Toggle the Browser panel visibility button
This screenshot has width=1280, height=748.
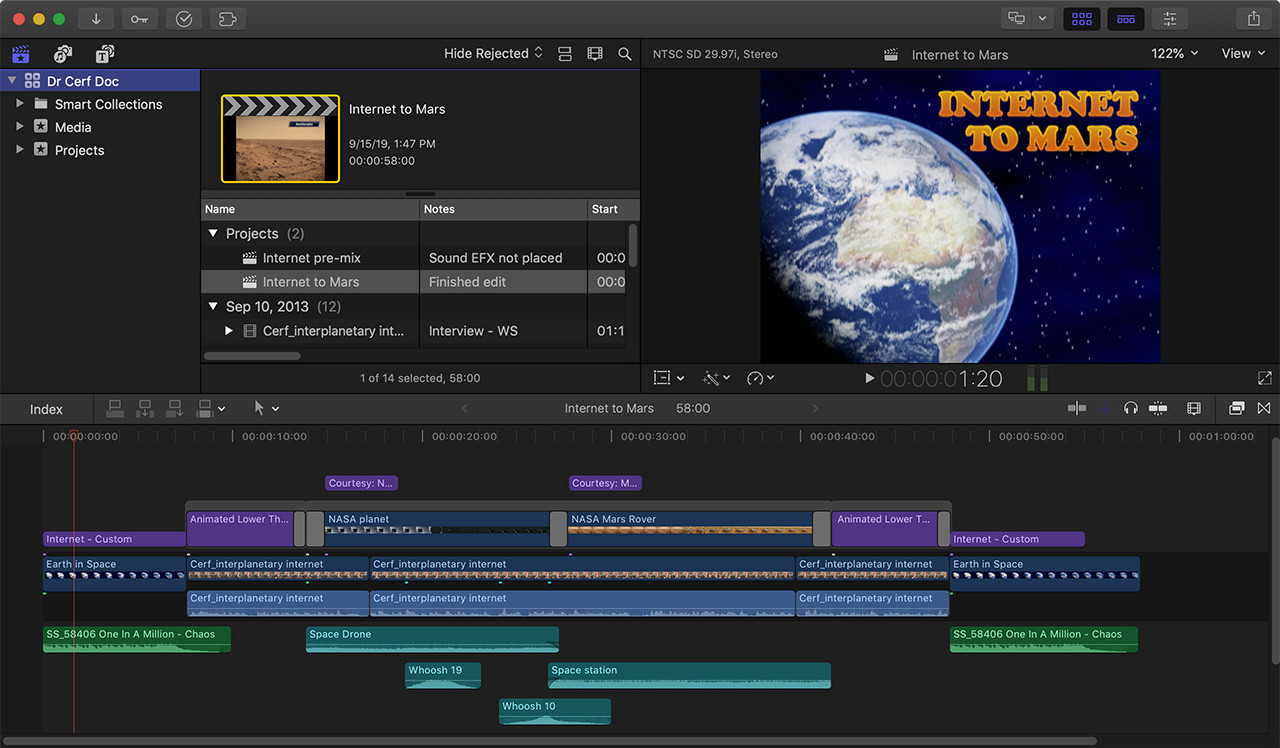[x=1081, y=19]
